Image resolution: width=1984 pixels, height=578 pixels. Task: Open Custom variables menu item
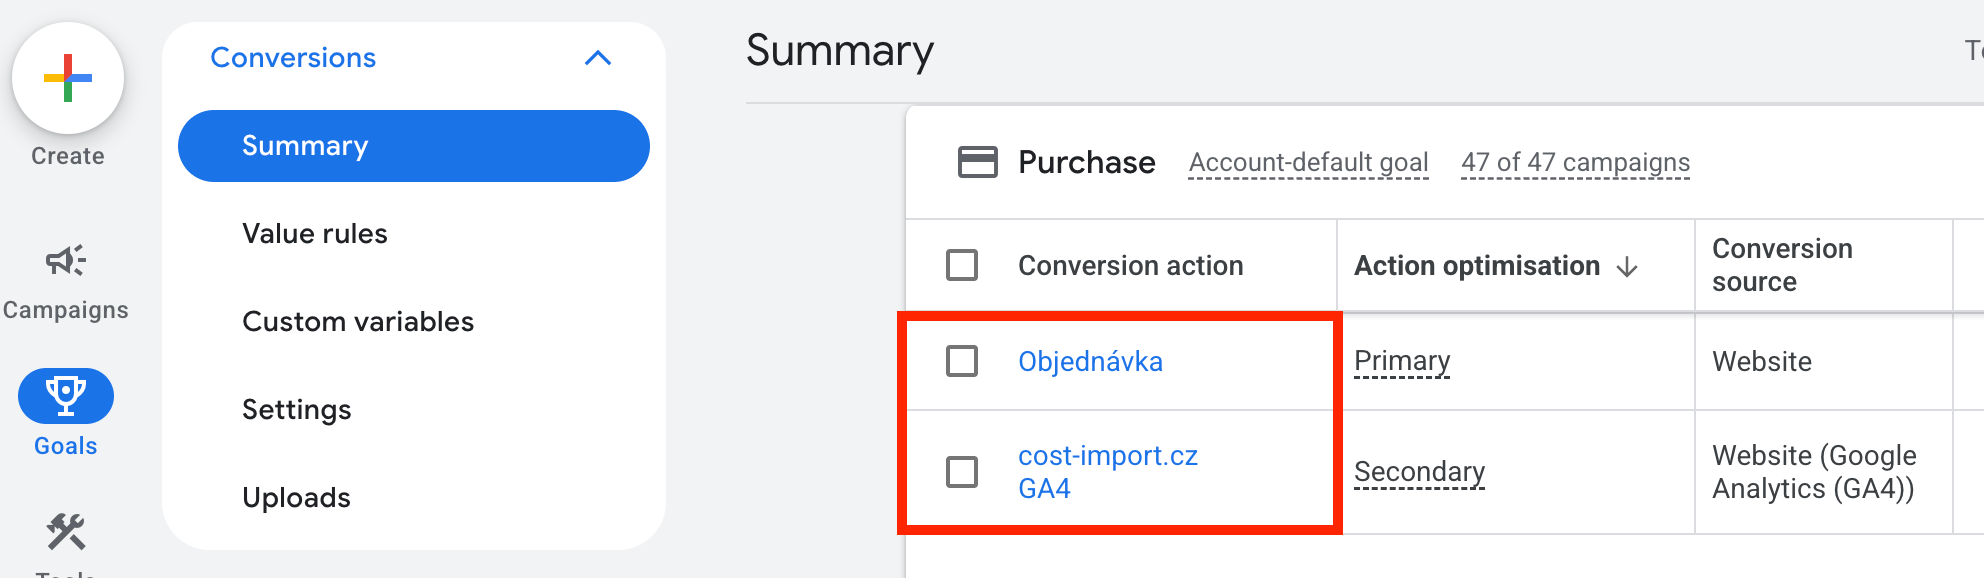[x=358, y=322]
